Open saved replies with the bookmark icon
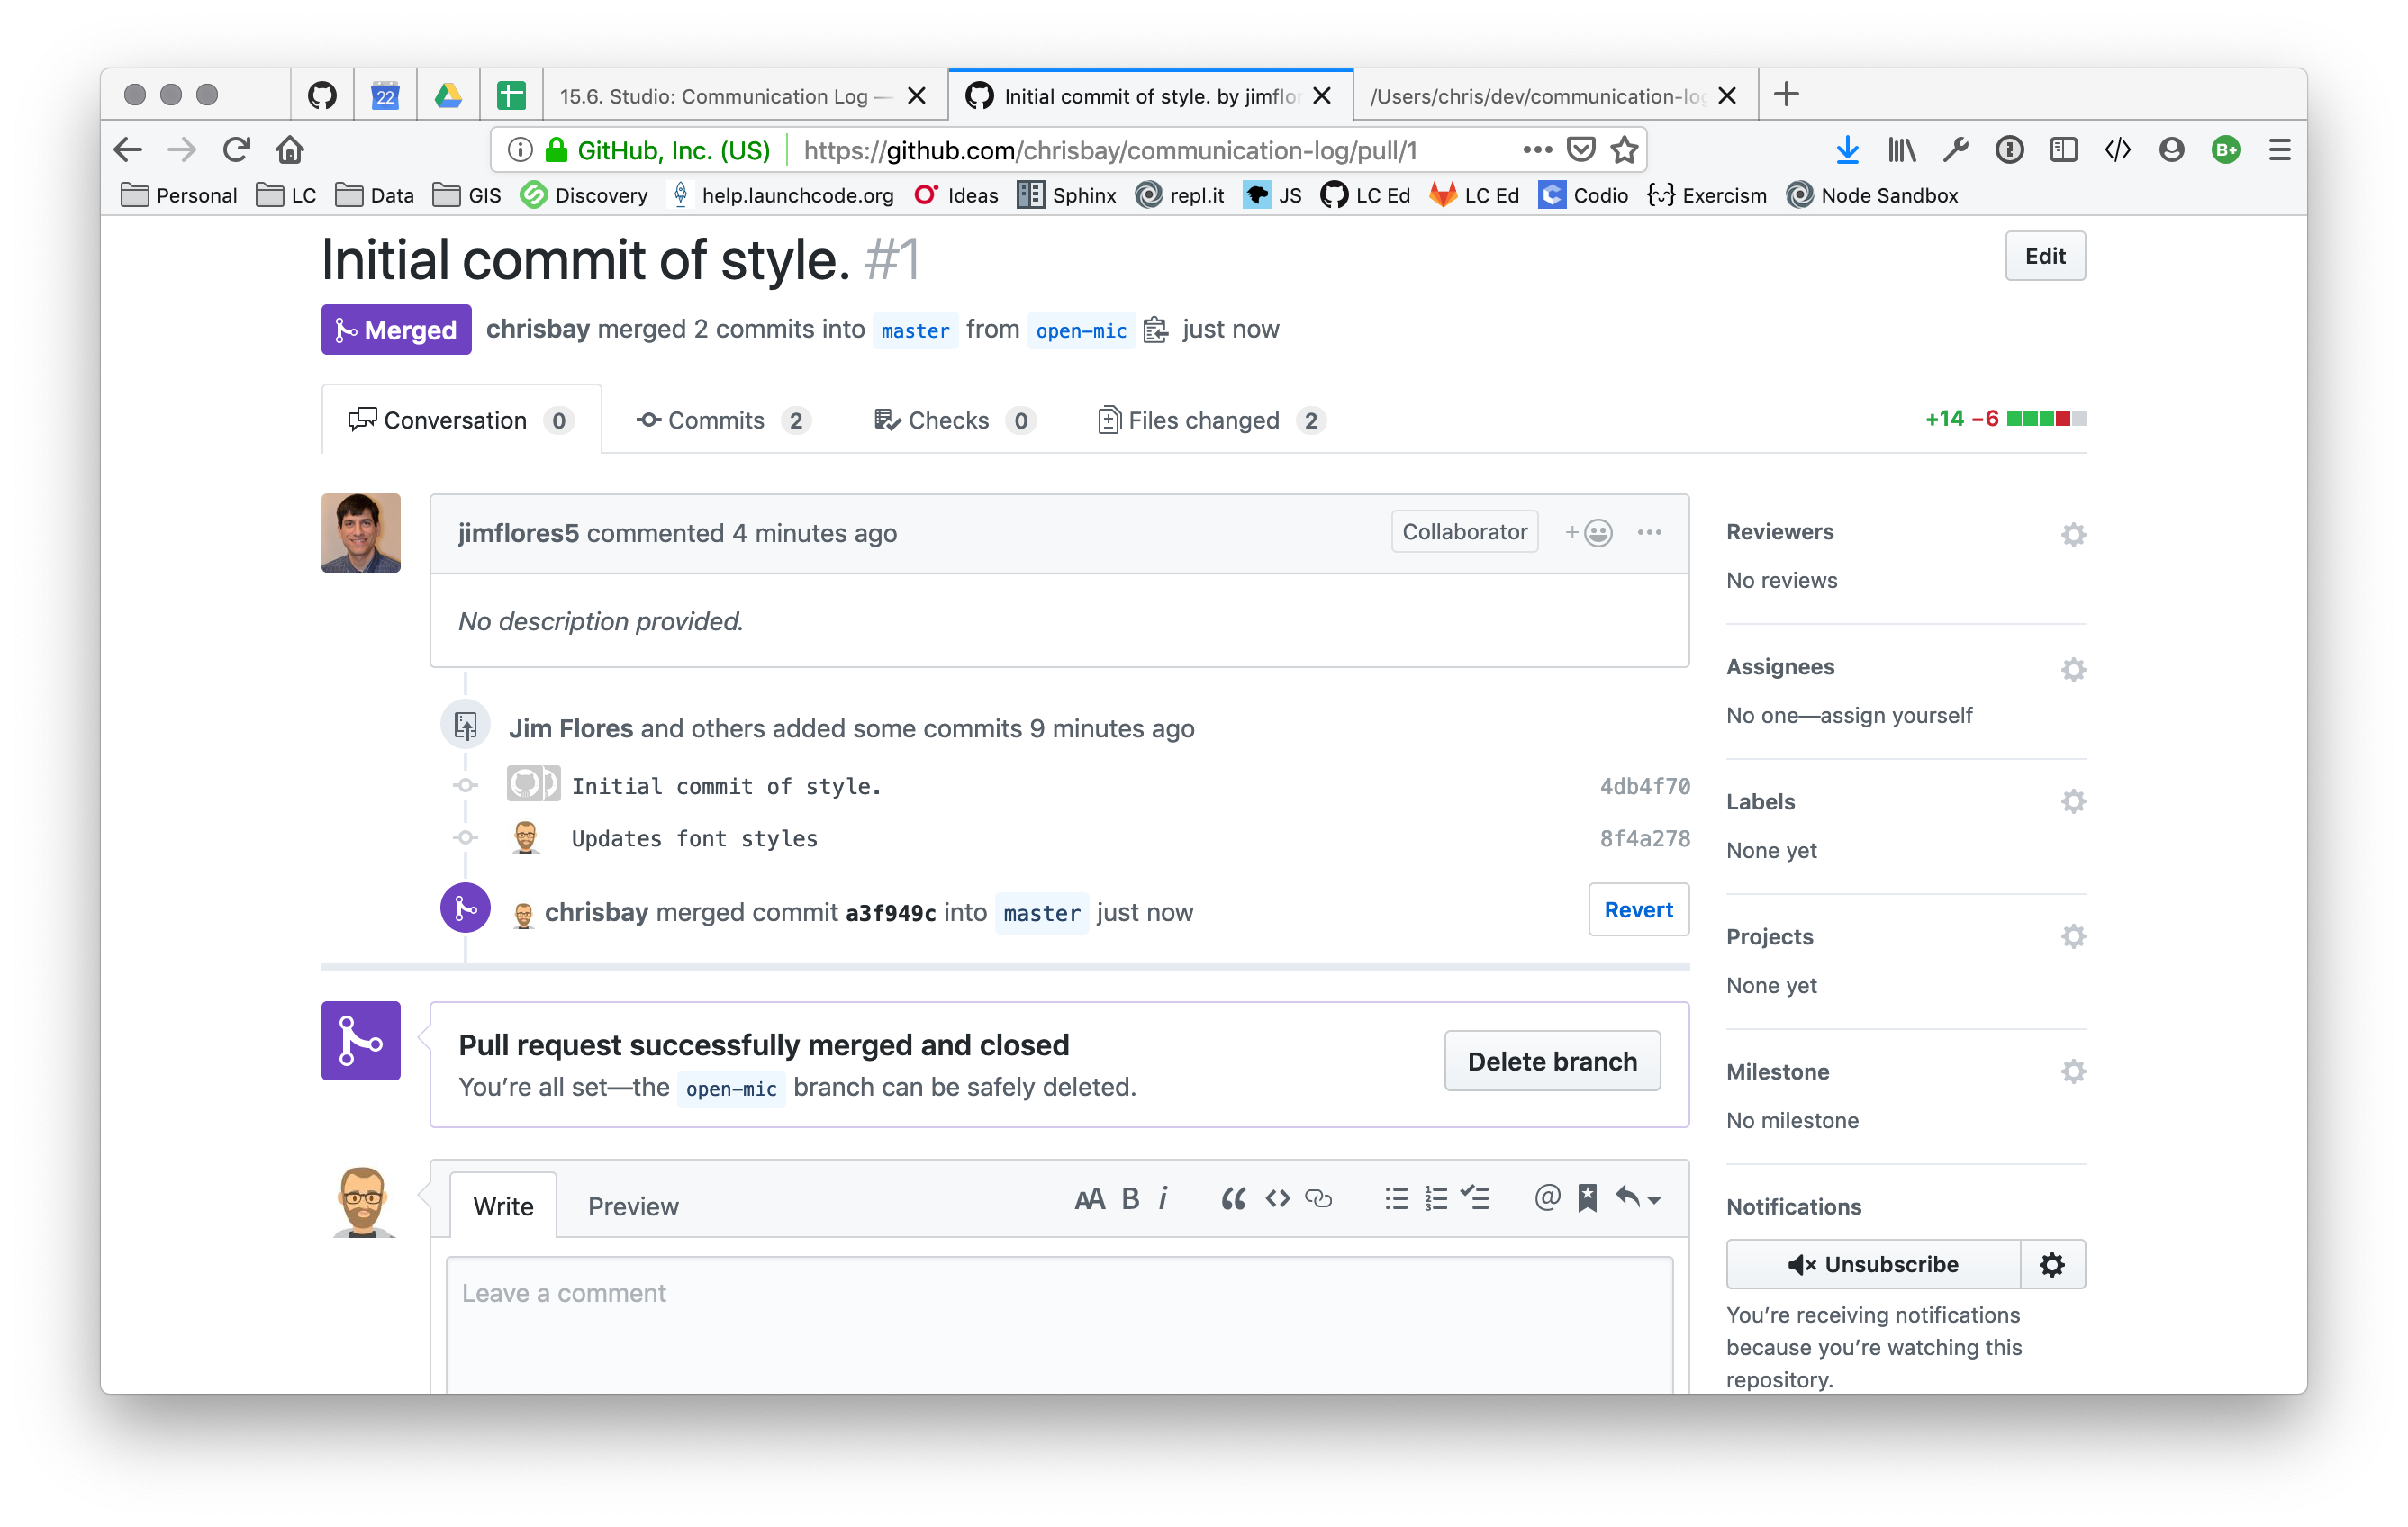This screenshot has height=1527, width=2408. (1587, 1198)
